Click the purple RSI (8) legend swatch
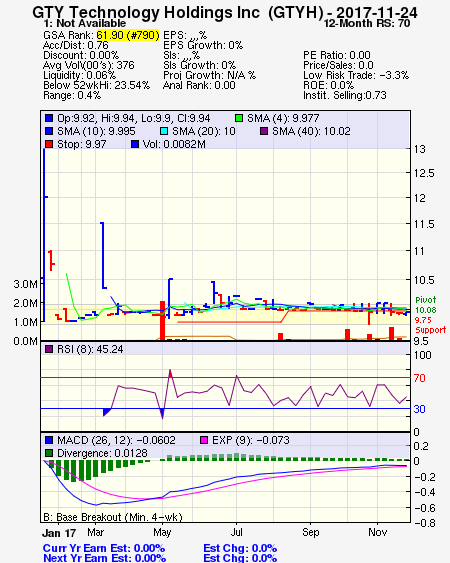Viewport: 450px width, 563px height. (49, 349)
